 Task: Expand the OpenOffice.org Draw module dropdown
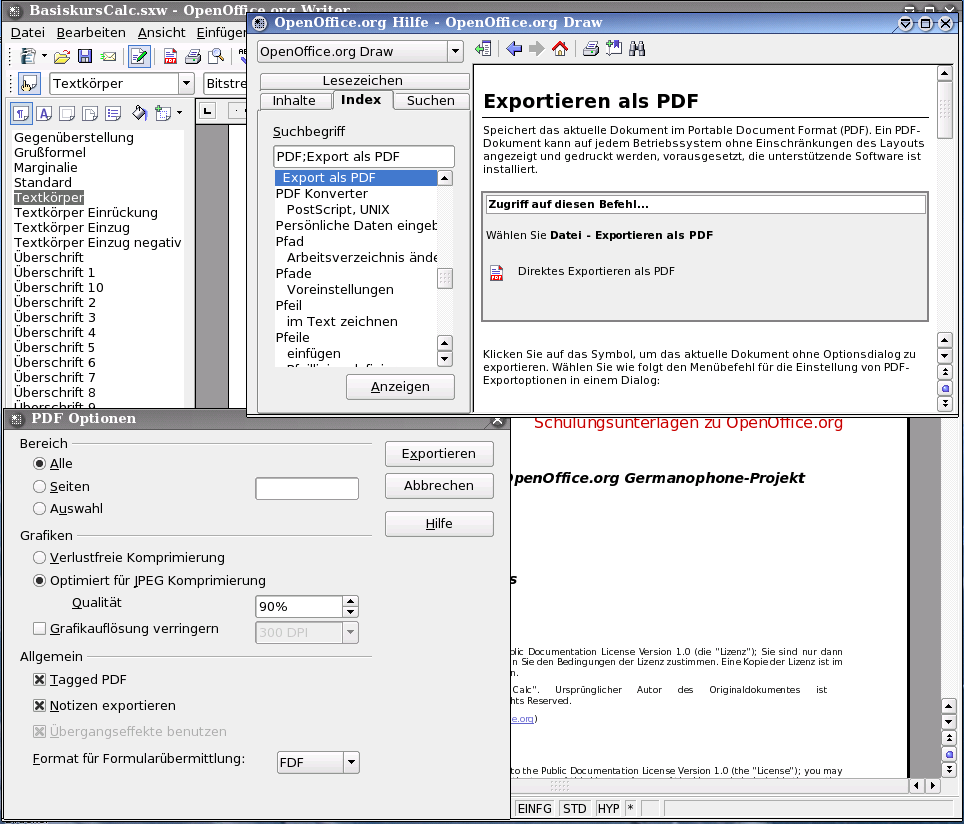pyautogui.click(x=455, y=51)
